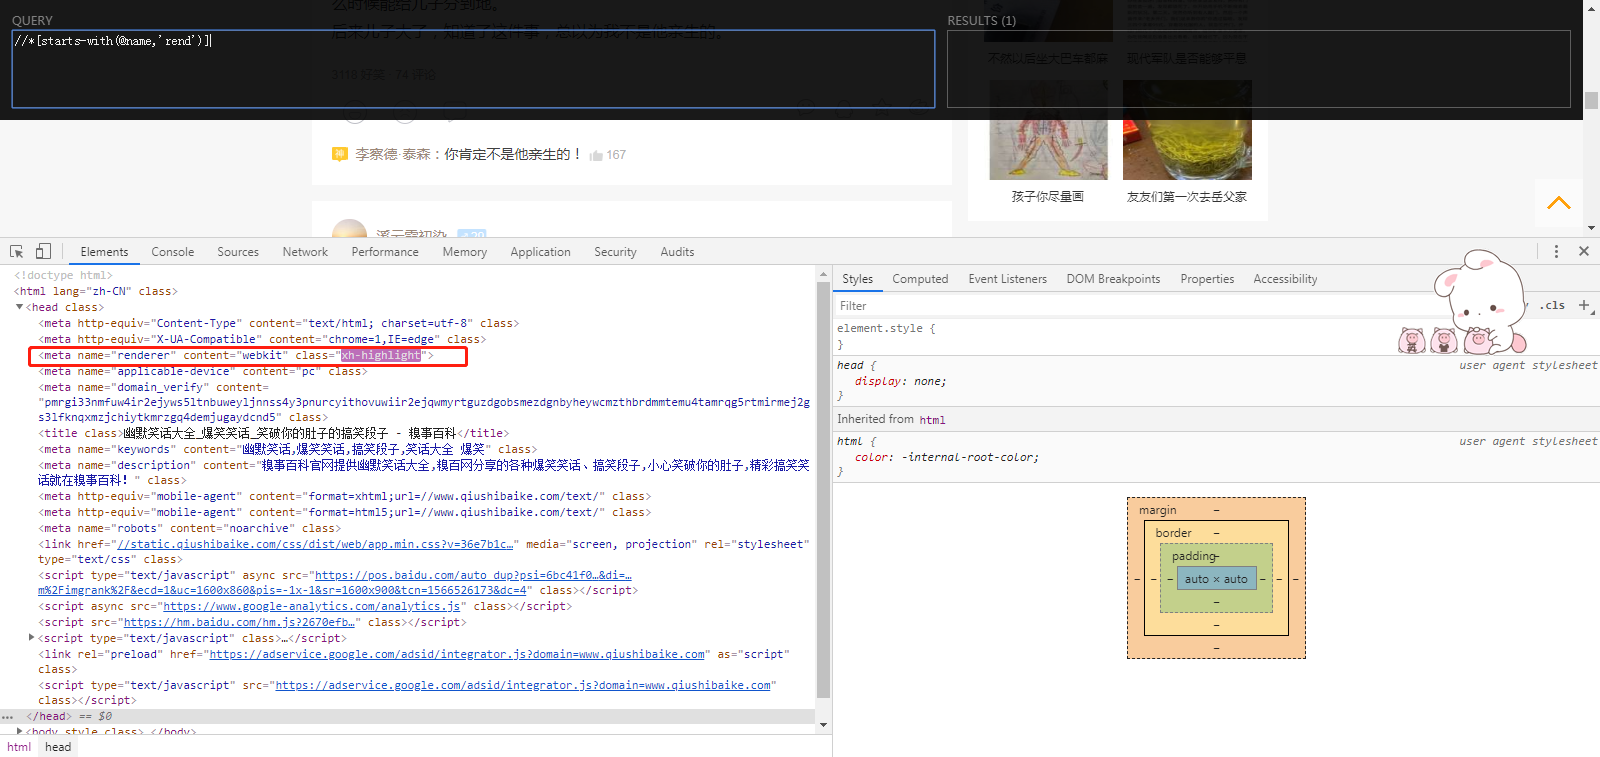This screenshot has width=1600, height=757.
Task: Click the XPath RESULTS output box
Action: 1259,69
